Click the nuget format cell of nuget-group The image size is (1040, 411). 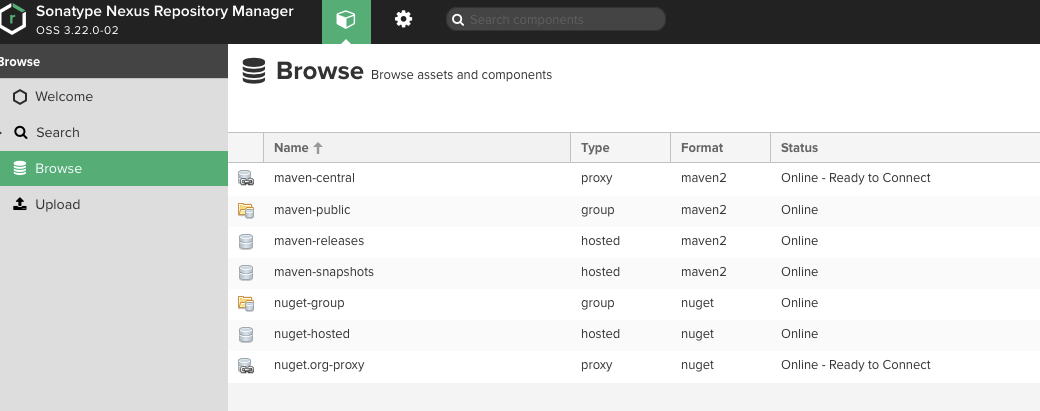(697, 302)
